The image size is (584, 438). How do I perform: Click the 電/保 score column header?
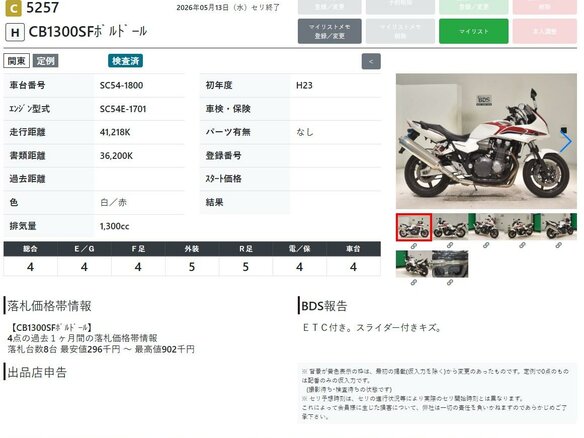click(299, 249)
